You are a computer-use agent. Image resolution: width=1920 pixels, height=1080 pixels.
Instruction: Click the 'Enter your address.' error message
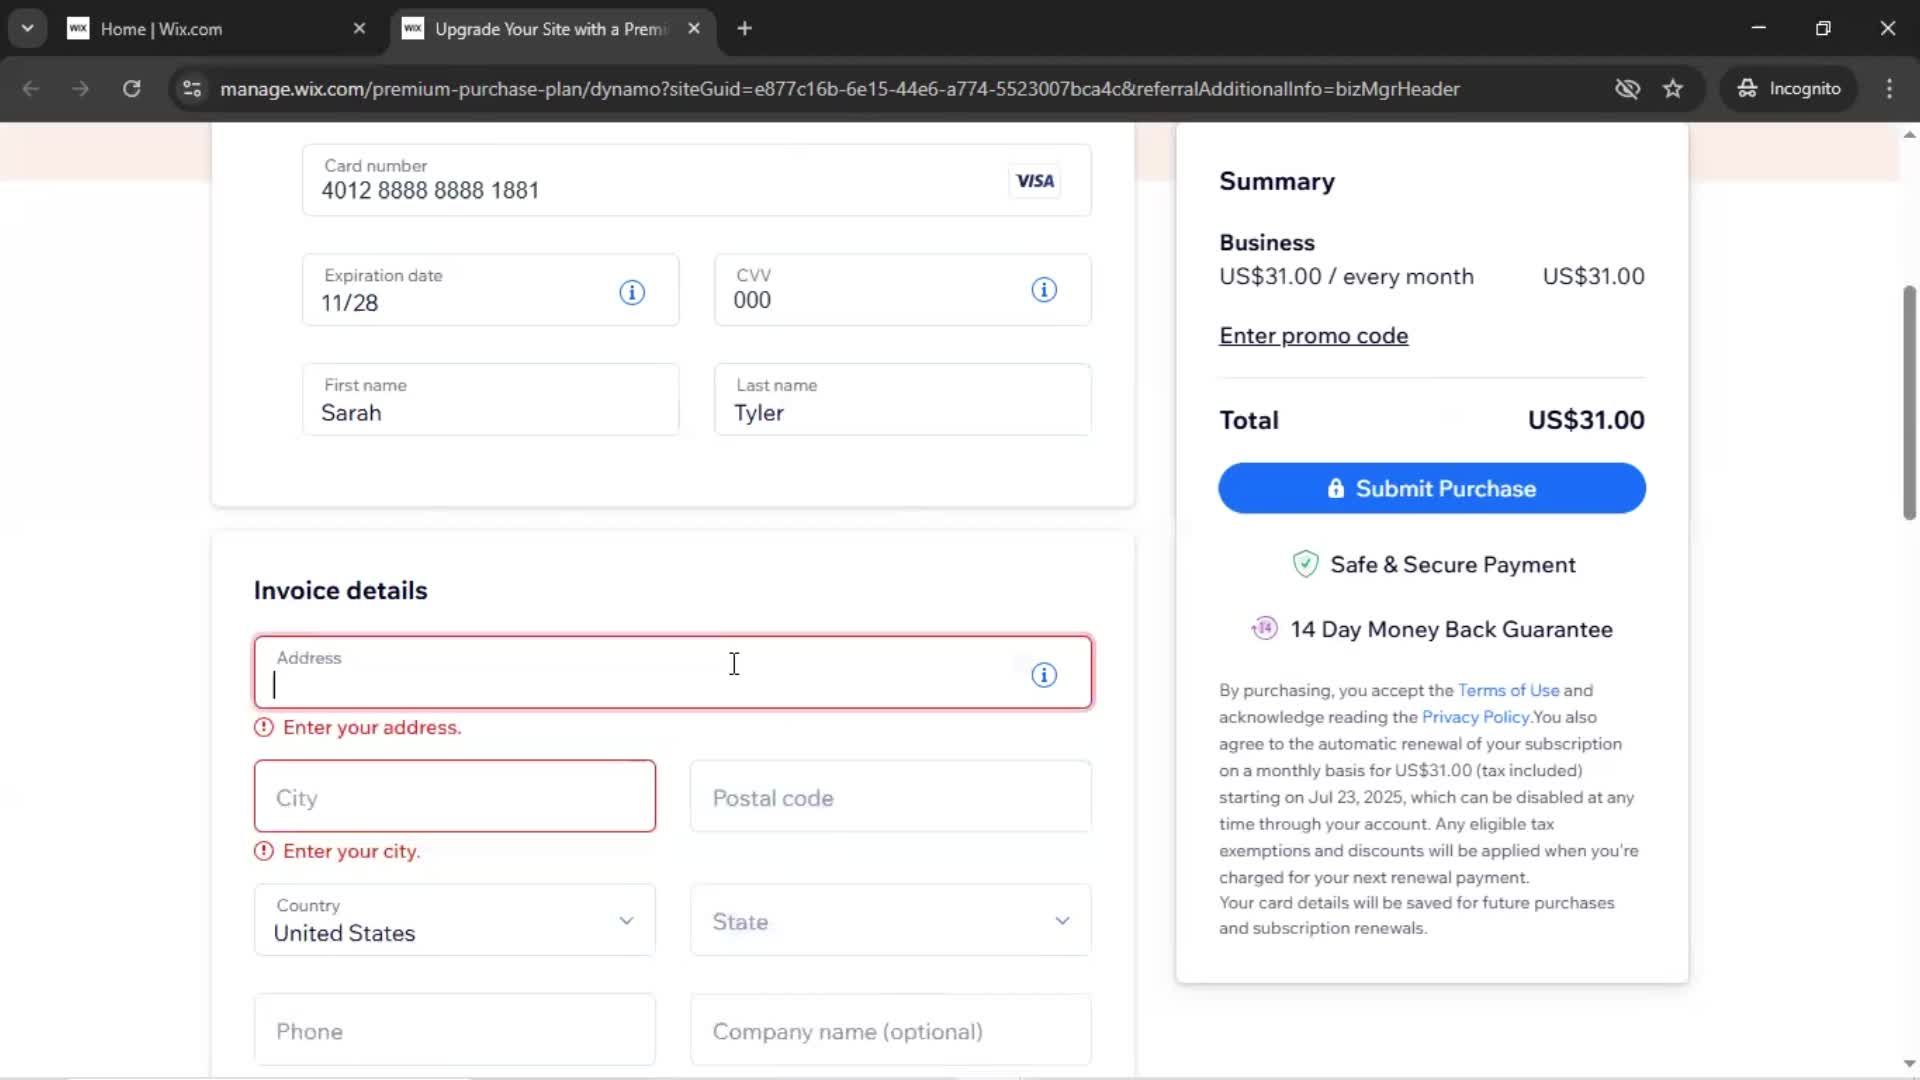pyautogui.click(x=372, y=728)
